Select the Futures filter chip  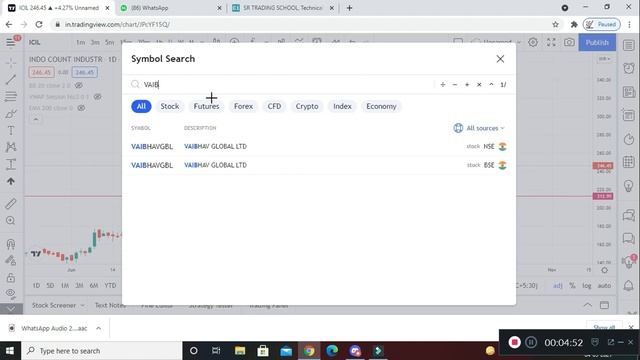[206, 106]
